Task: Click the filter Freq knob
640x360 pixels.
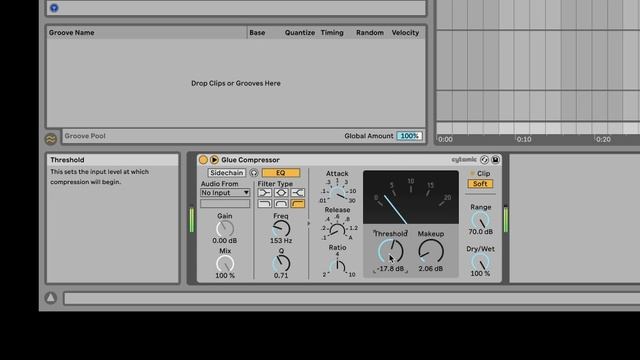Action: (281, 229)
